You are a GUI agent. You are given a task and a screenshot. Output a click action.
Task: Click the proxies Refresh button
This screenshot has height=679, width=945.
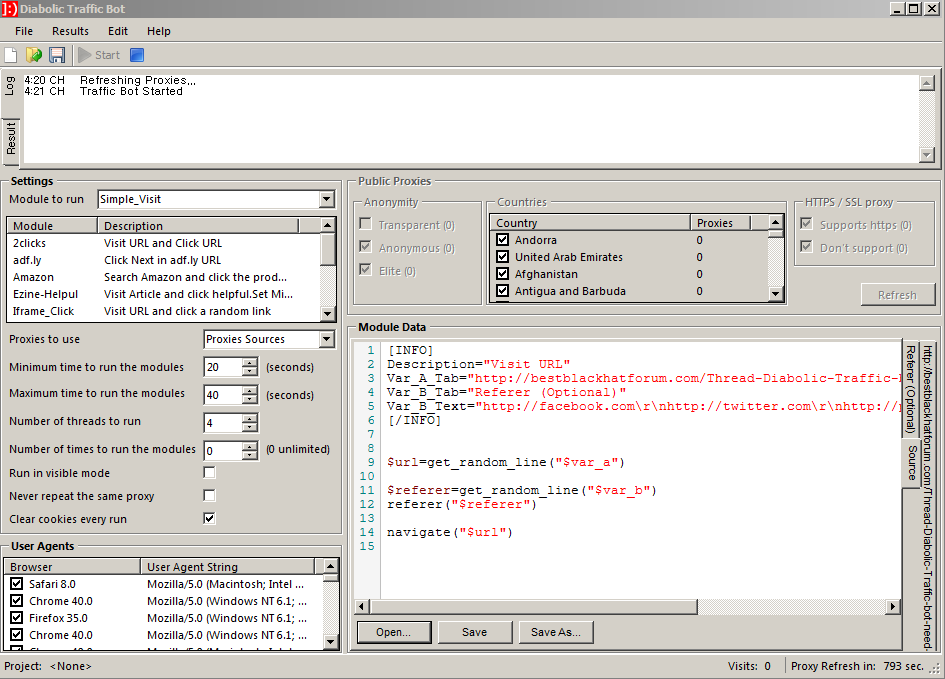coord(897,295)
